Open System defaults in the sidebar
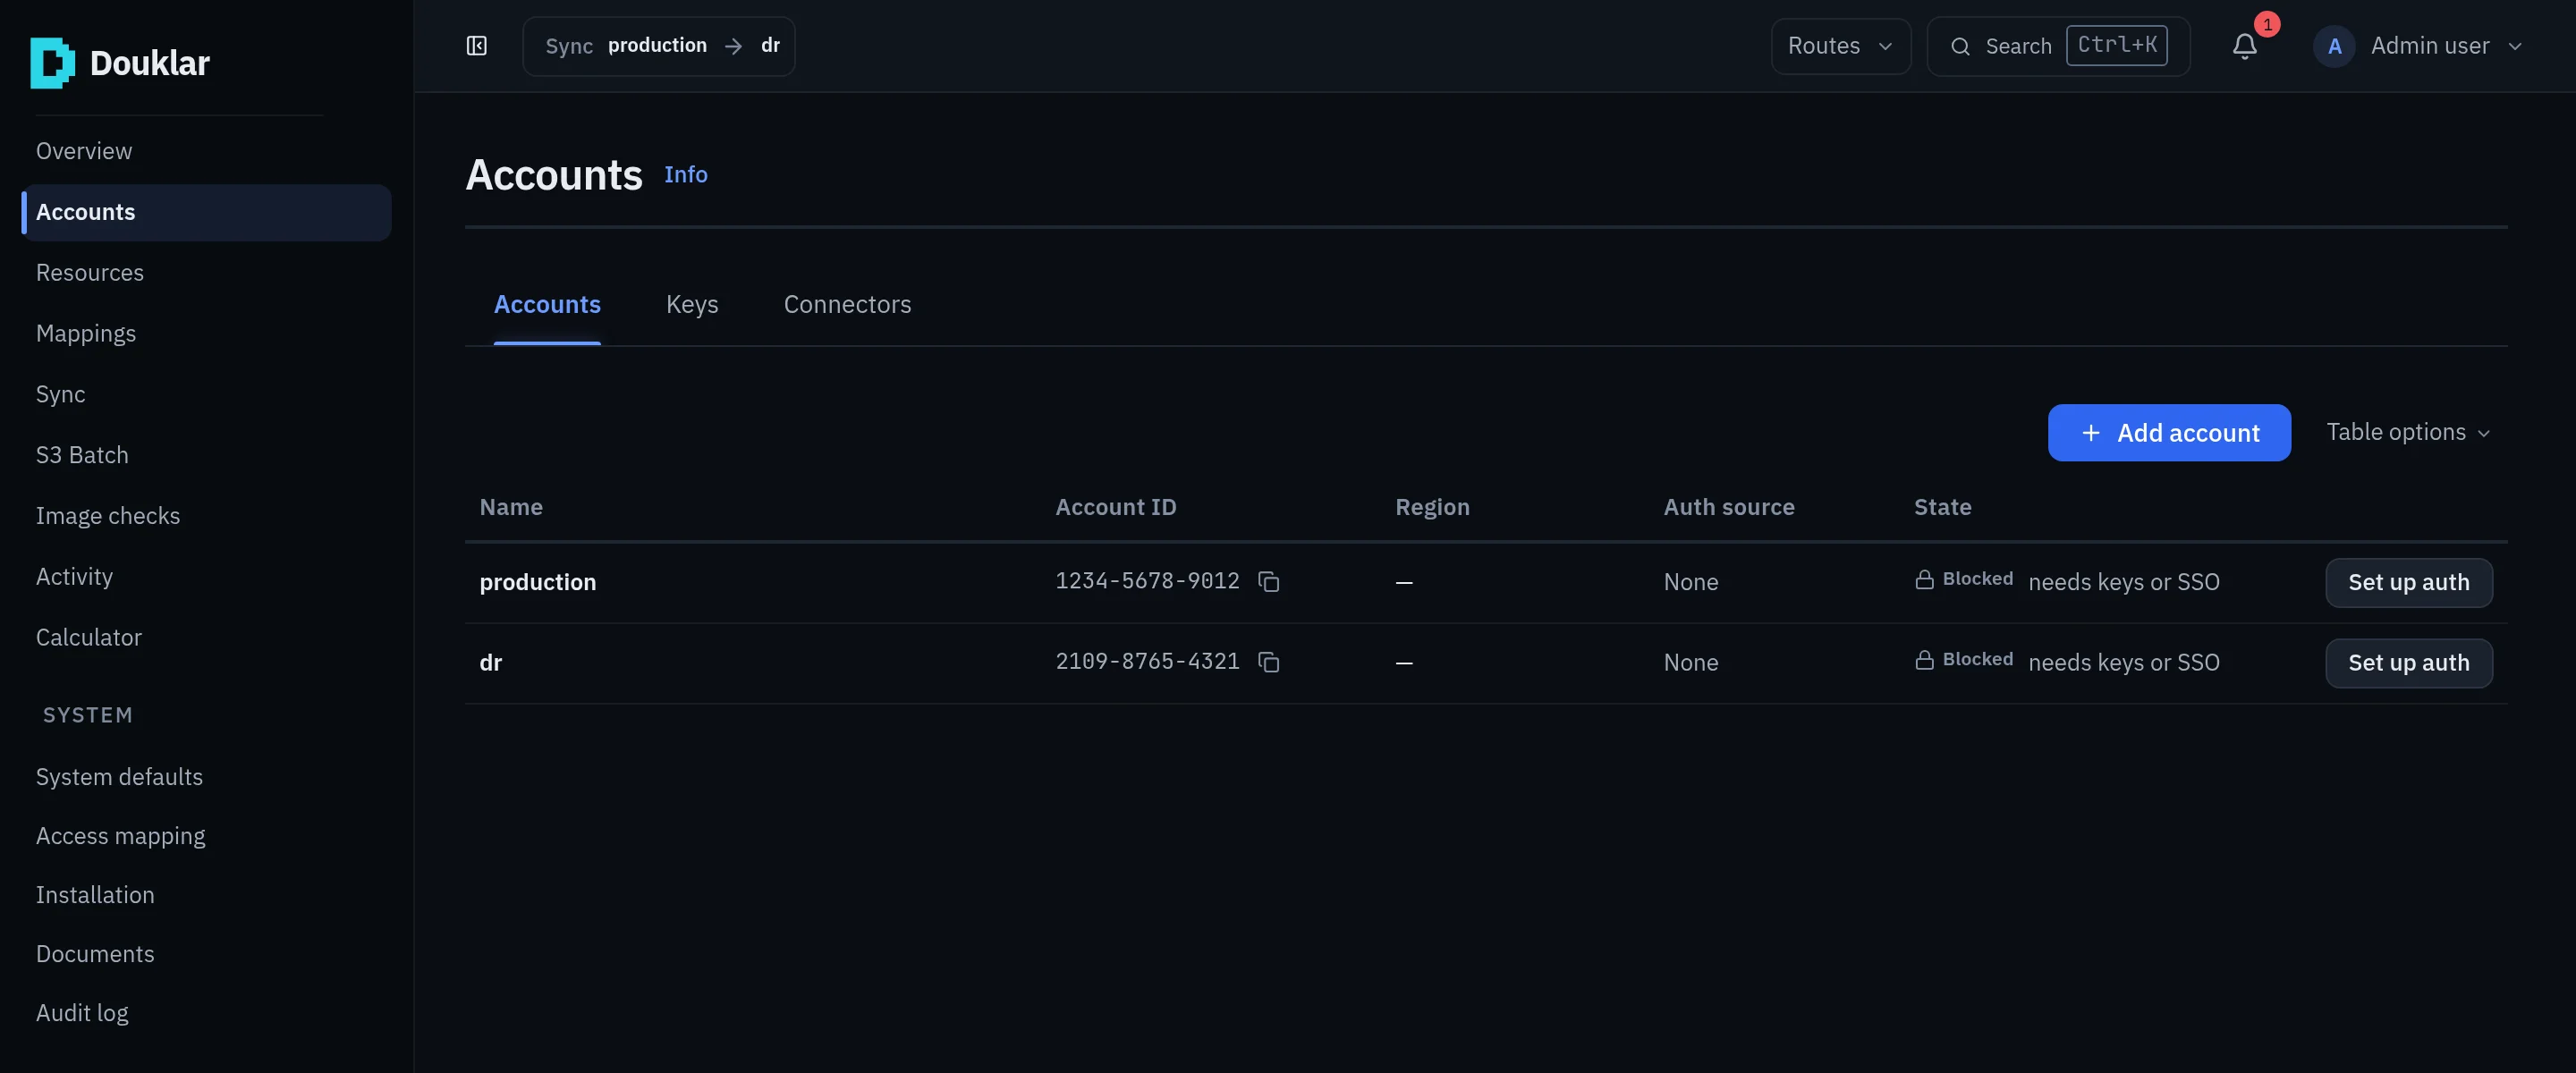The height and width of the screenshot is (1073, 2576). tap(119, 777)
